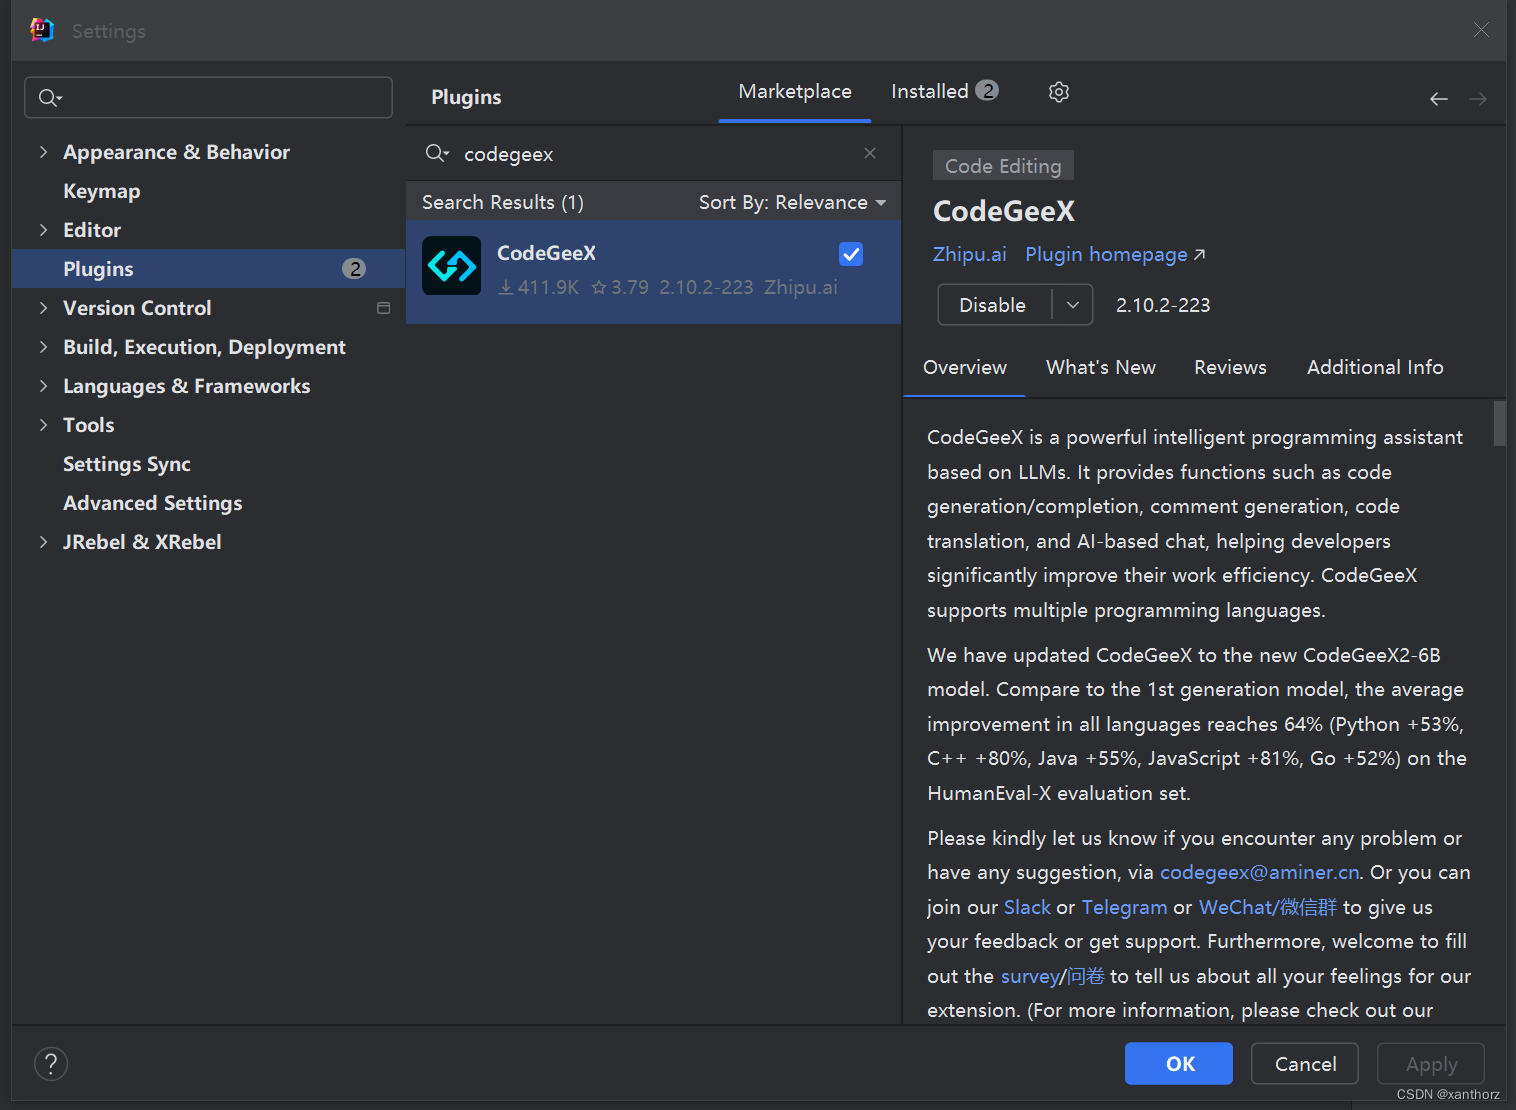1516x1110 pixels.
Task: Uncheck the CodeGeeX enabled checkbox
Action: pyautogui.click(x=851, y=254)
